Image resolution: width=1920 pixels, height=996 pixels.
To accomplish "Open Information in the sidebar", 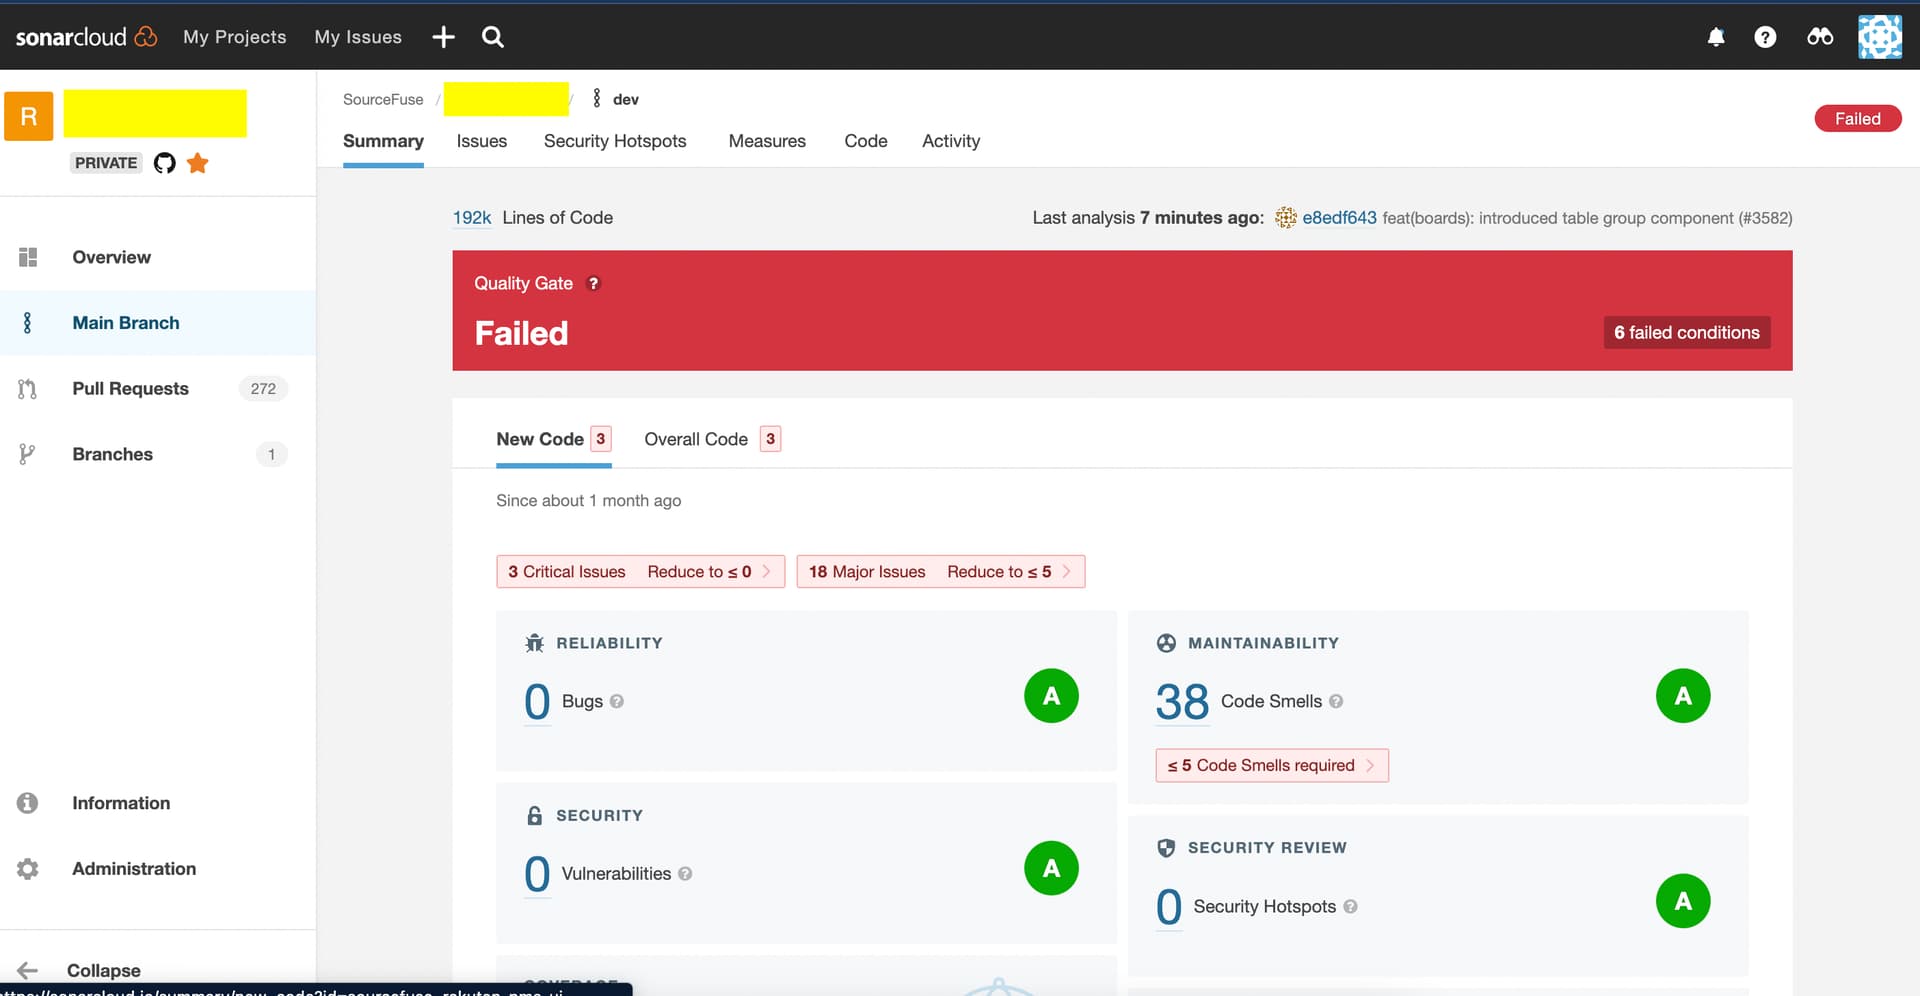I will pyautogui.click(x=158, y=803).
